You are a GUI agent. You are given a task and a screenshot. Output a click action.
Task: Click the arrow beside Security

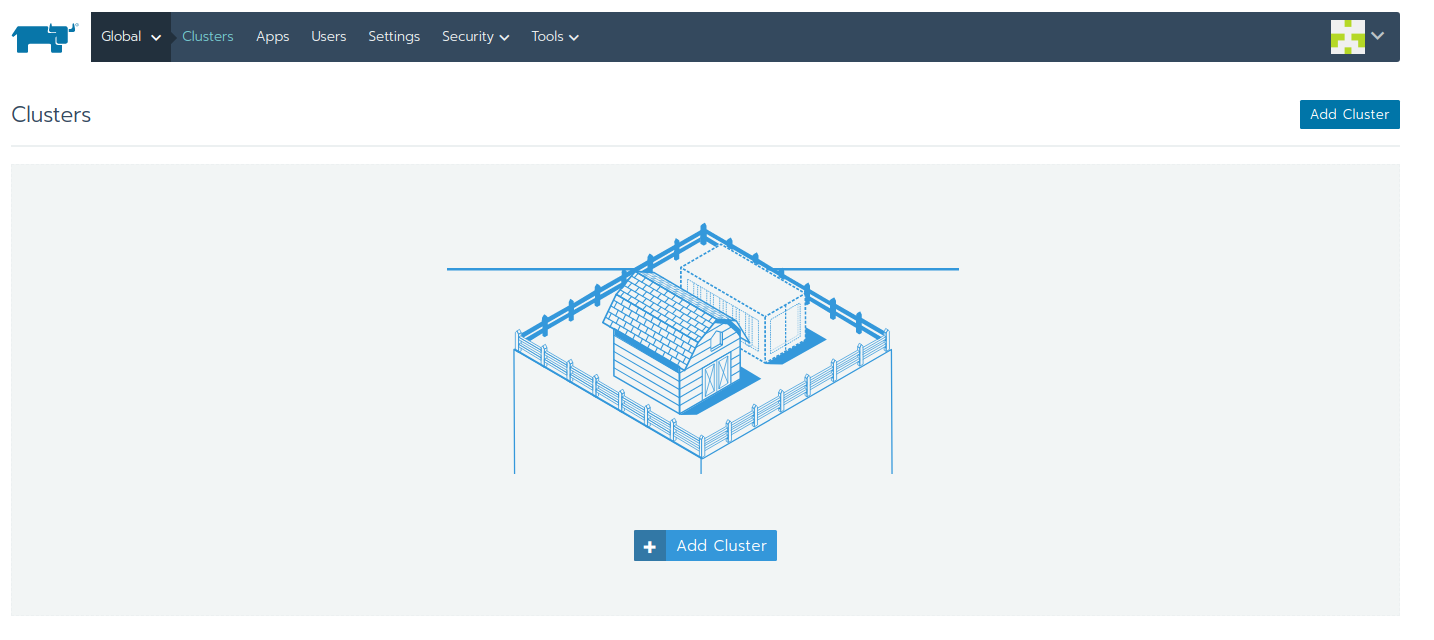[x=504, y=38]
